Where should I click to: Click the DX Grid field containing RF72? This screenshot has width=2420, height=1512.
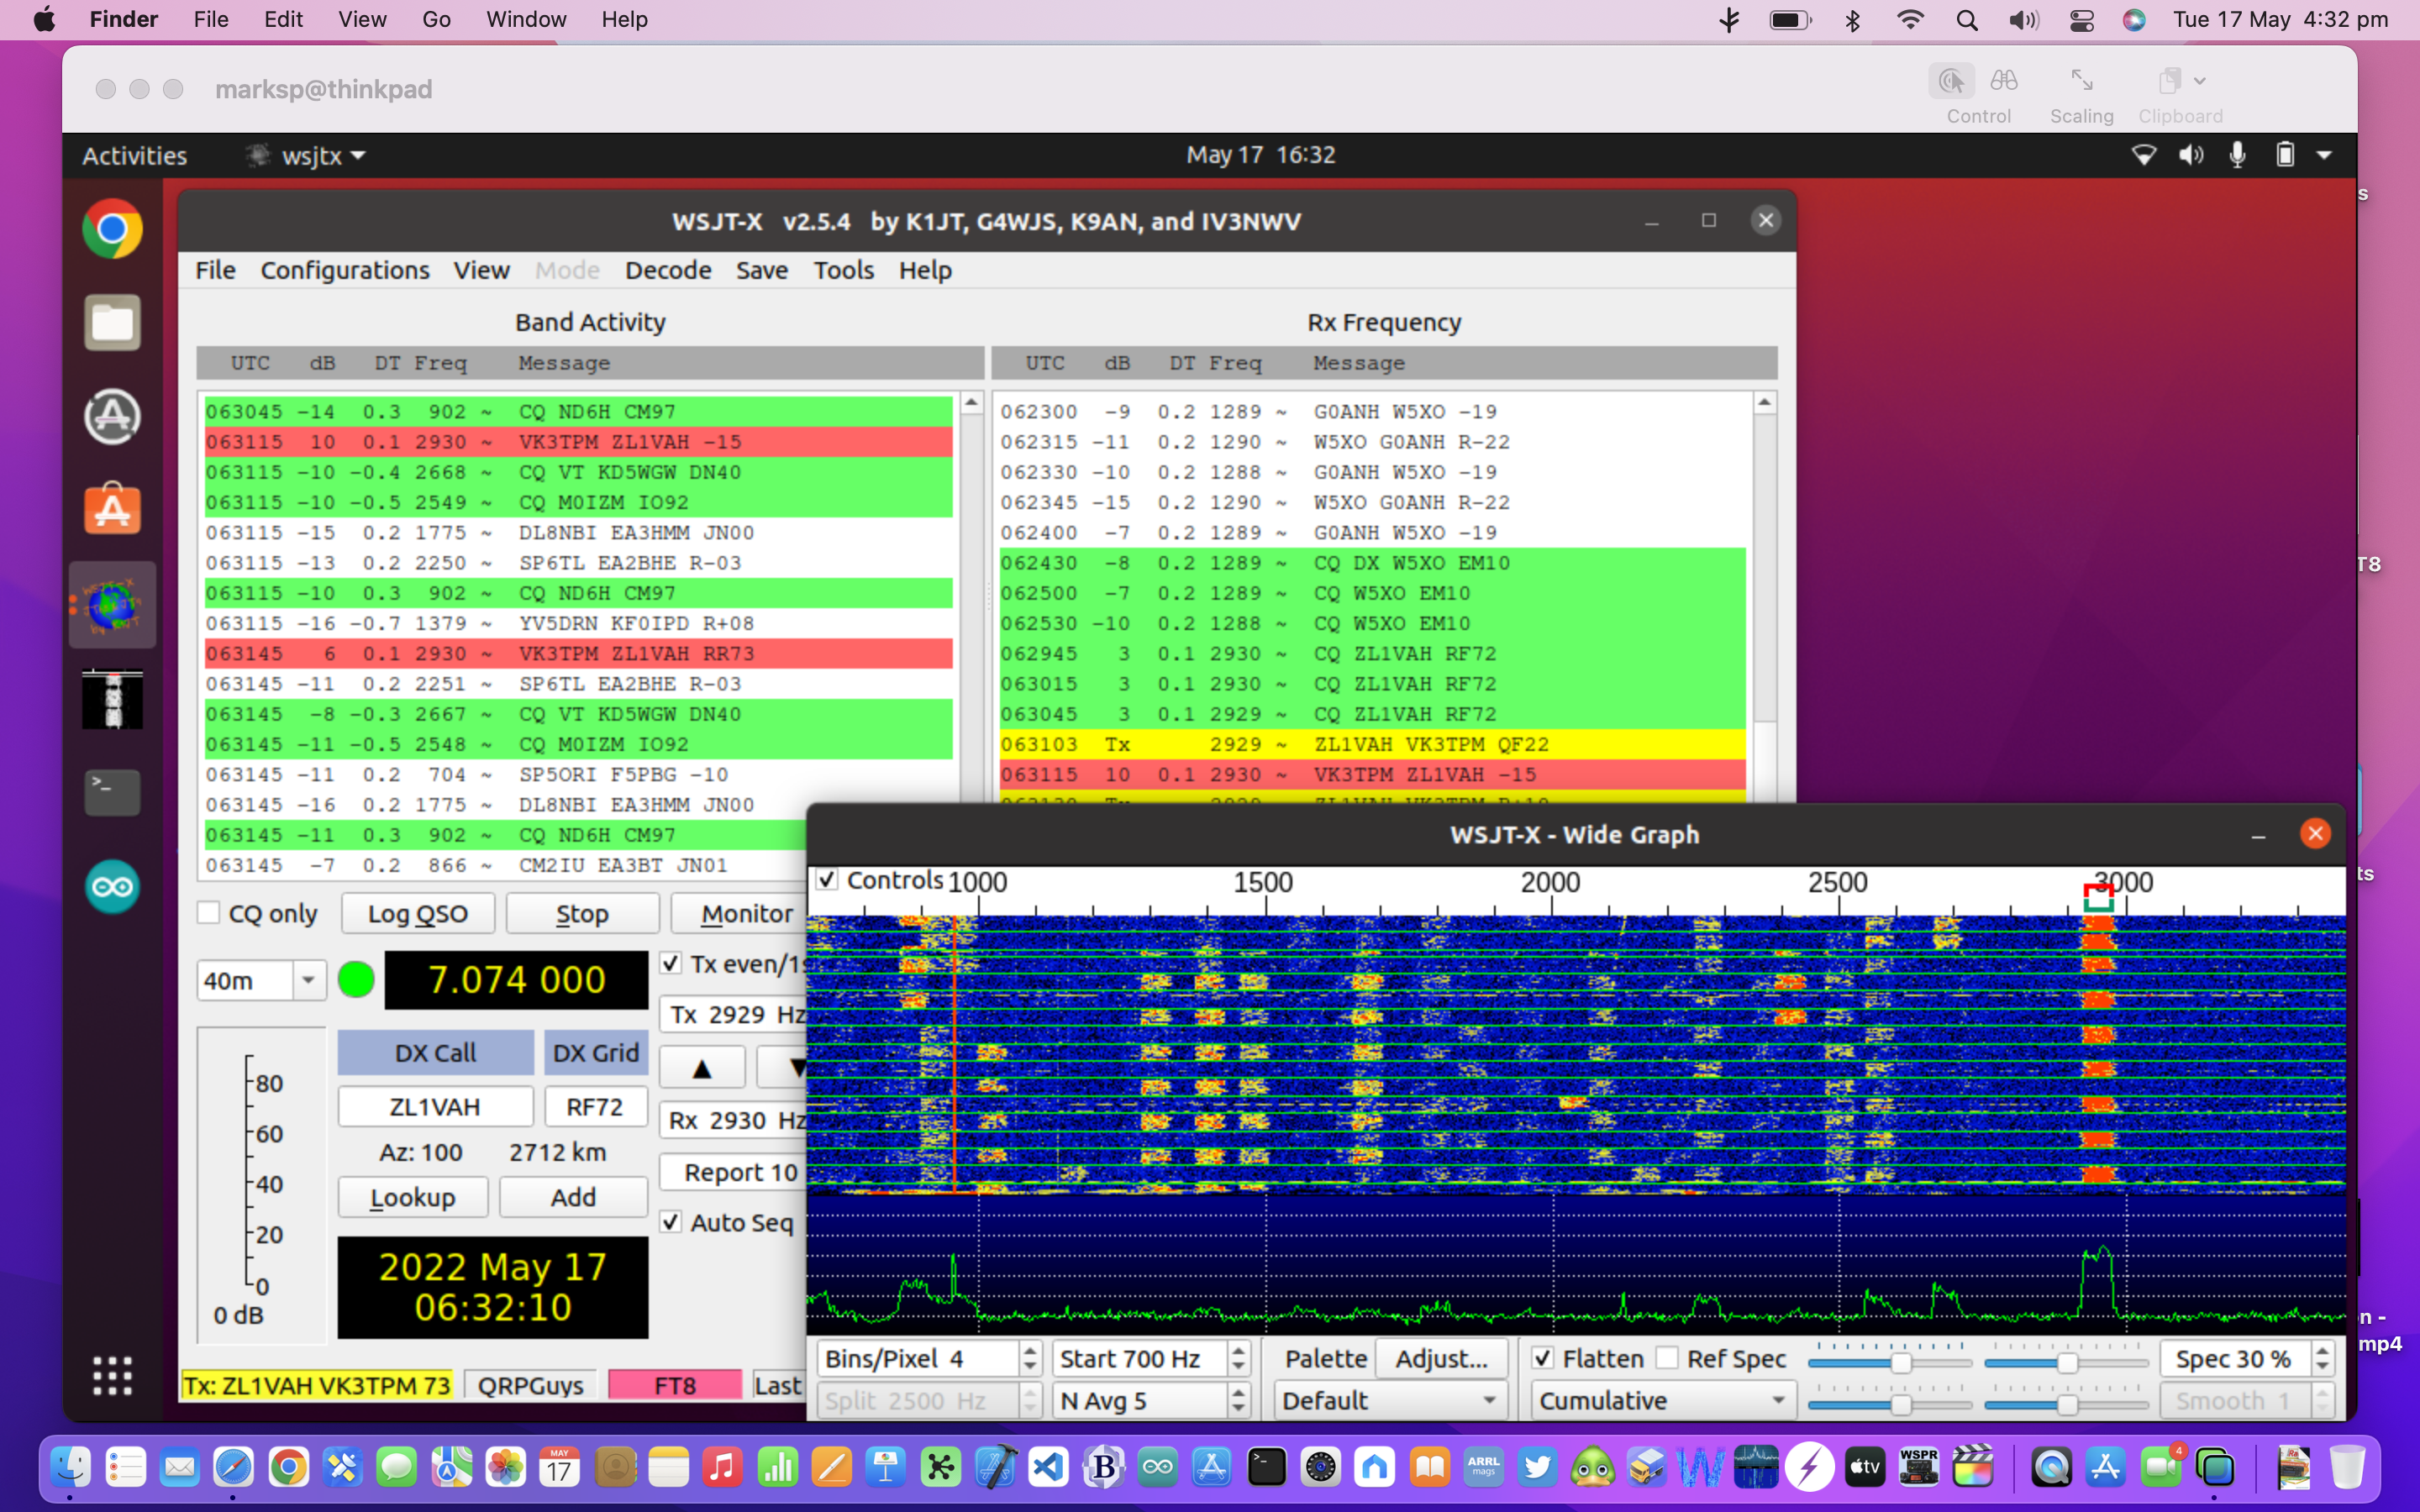coord(595,1106)
